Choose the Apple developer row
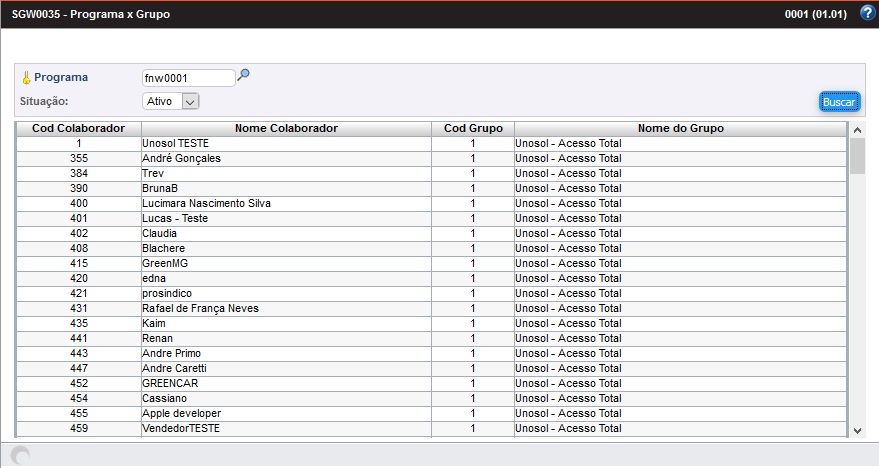Viewport: 879px width, 468px height. (181, 413)
